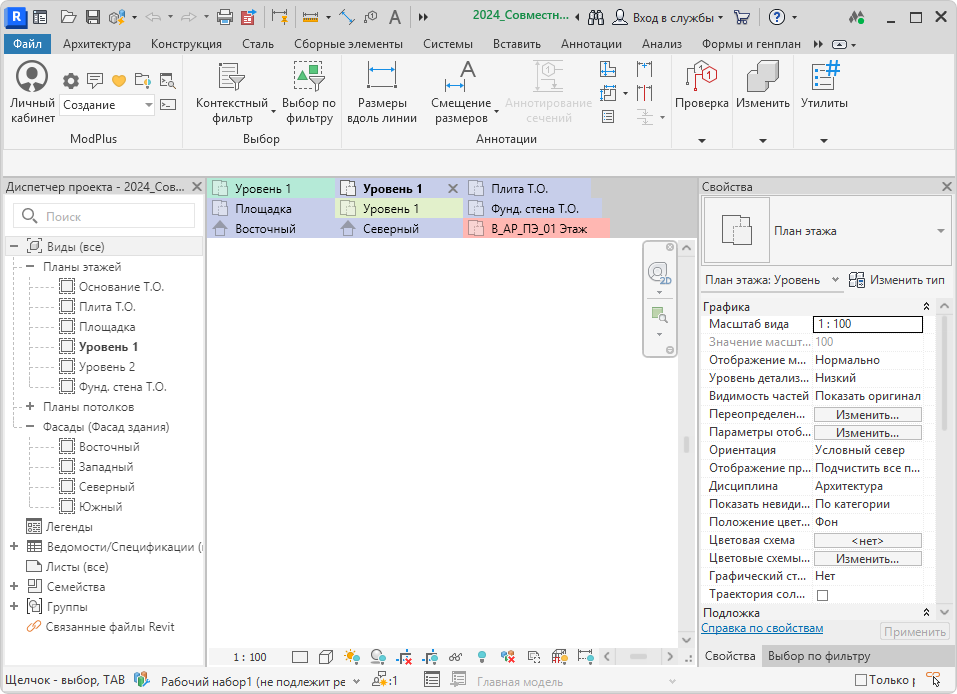Open Проверка ribbon panel icon
Viewport: 957px width, 694px height.
coord(702,85)
